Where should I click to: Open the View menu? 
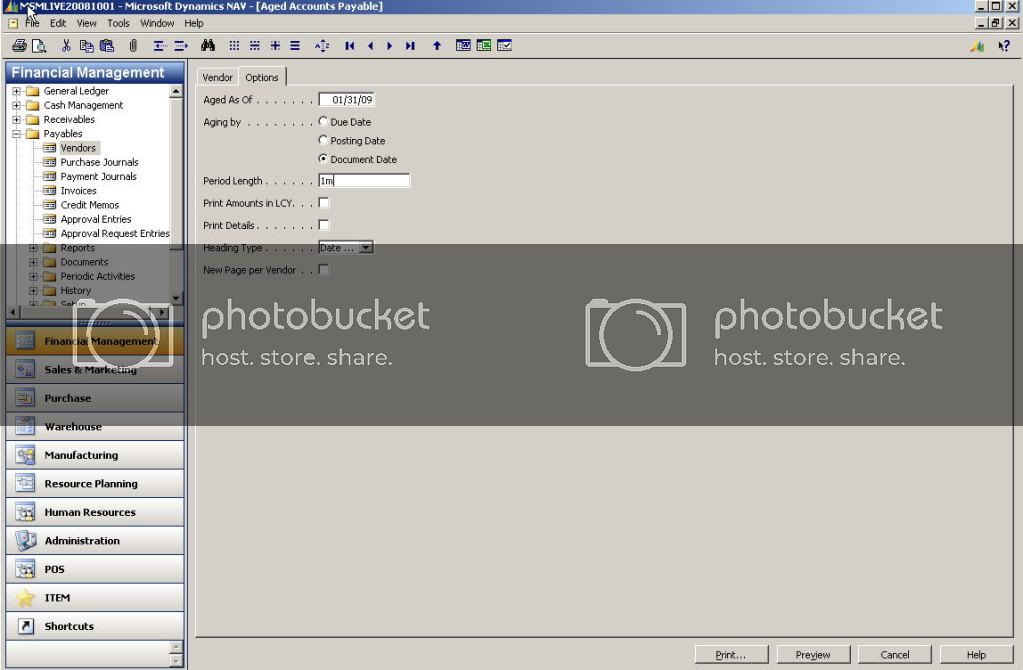pos(87,23)
